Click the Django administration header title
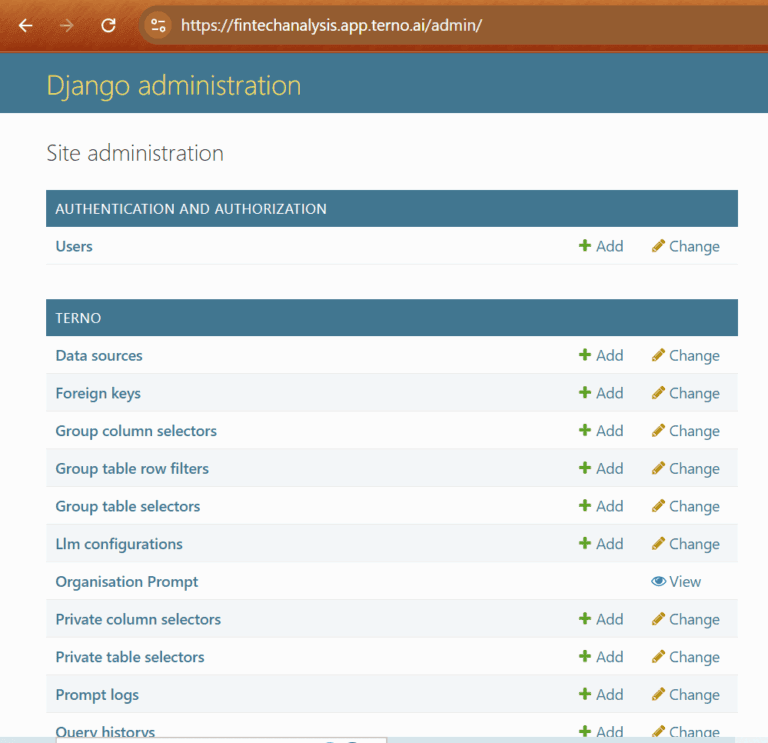768x743 pixels. 173,85
